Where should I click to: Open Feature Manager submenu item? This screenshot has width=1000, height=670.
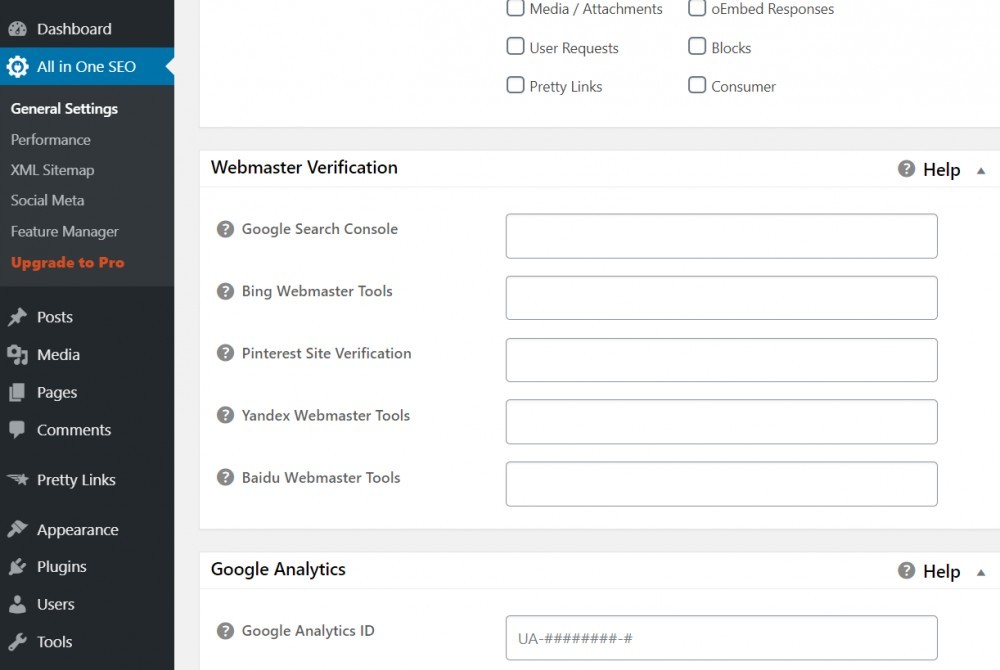pos(64,231)
